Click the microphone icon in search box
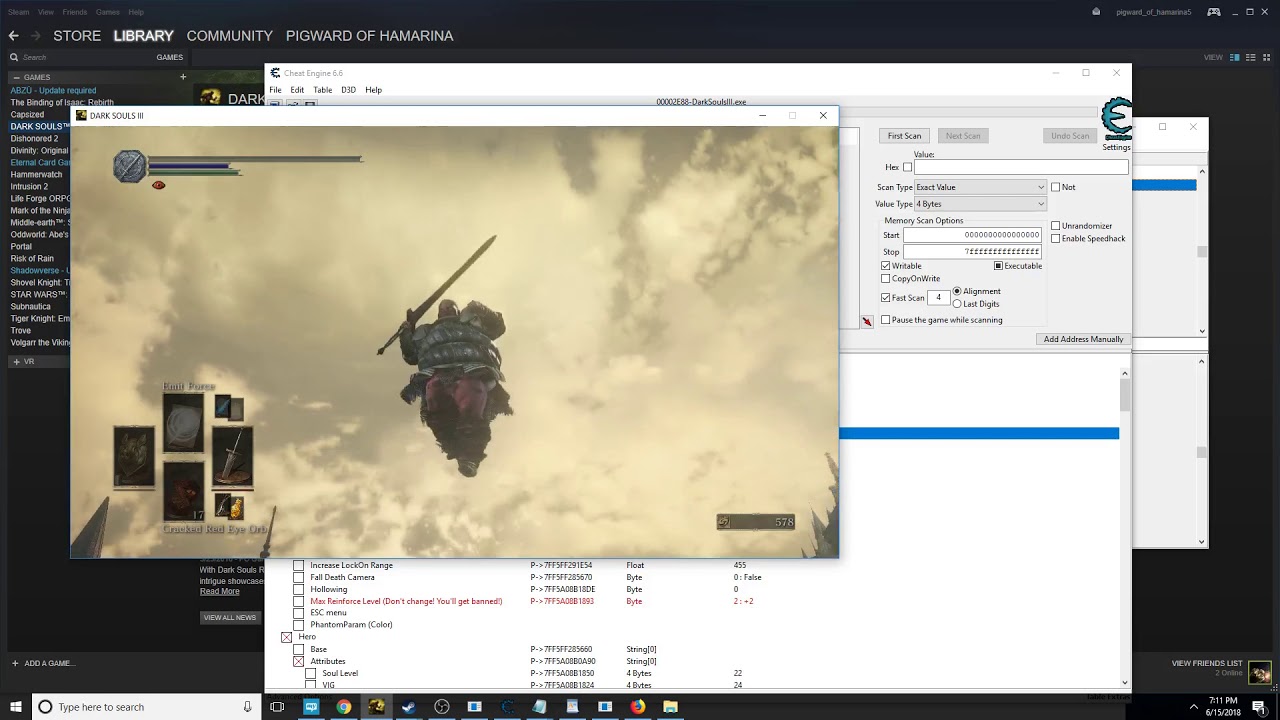 tap(247, 707)
